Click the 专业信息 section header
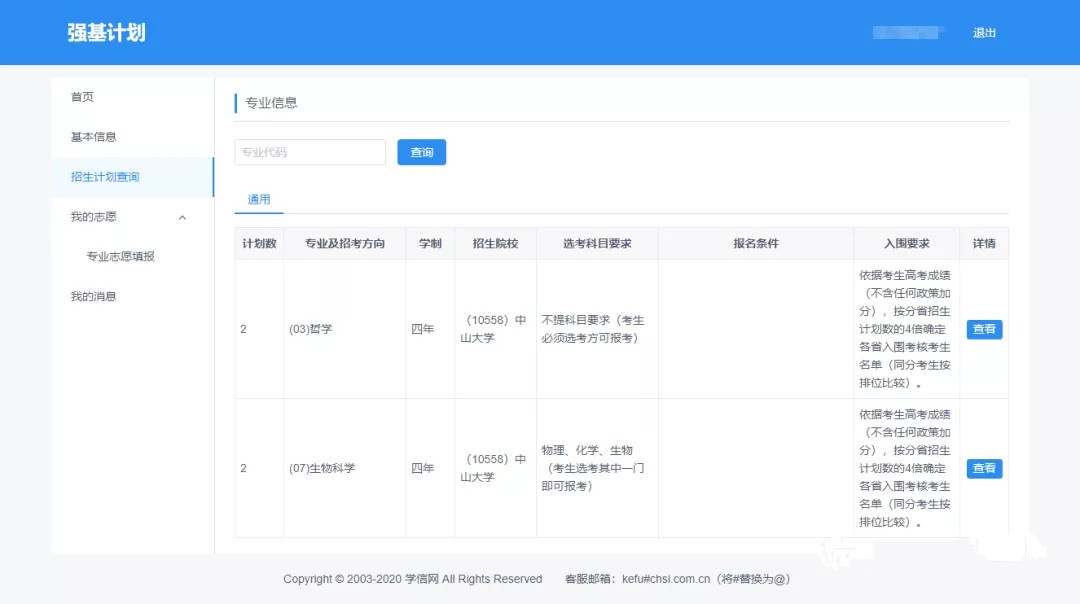Viewport: 1080px width, 604px height. 270,102
